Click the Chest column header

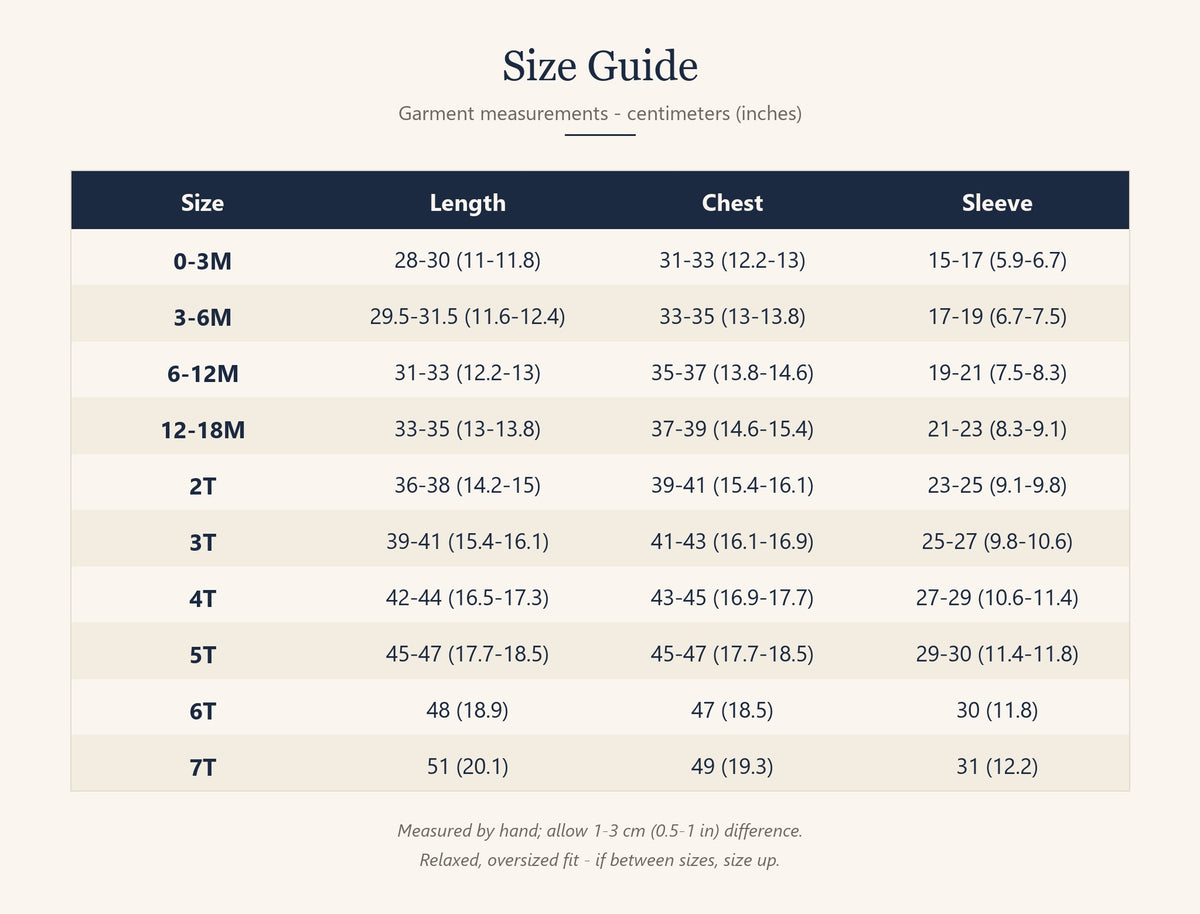732,203
